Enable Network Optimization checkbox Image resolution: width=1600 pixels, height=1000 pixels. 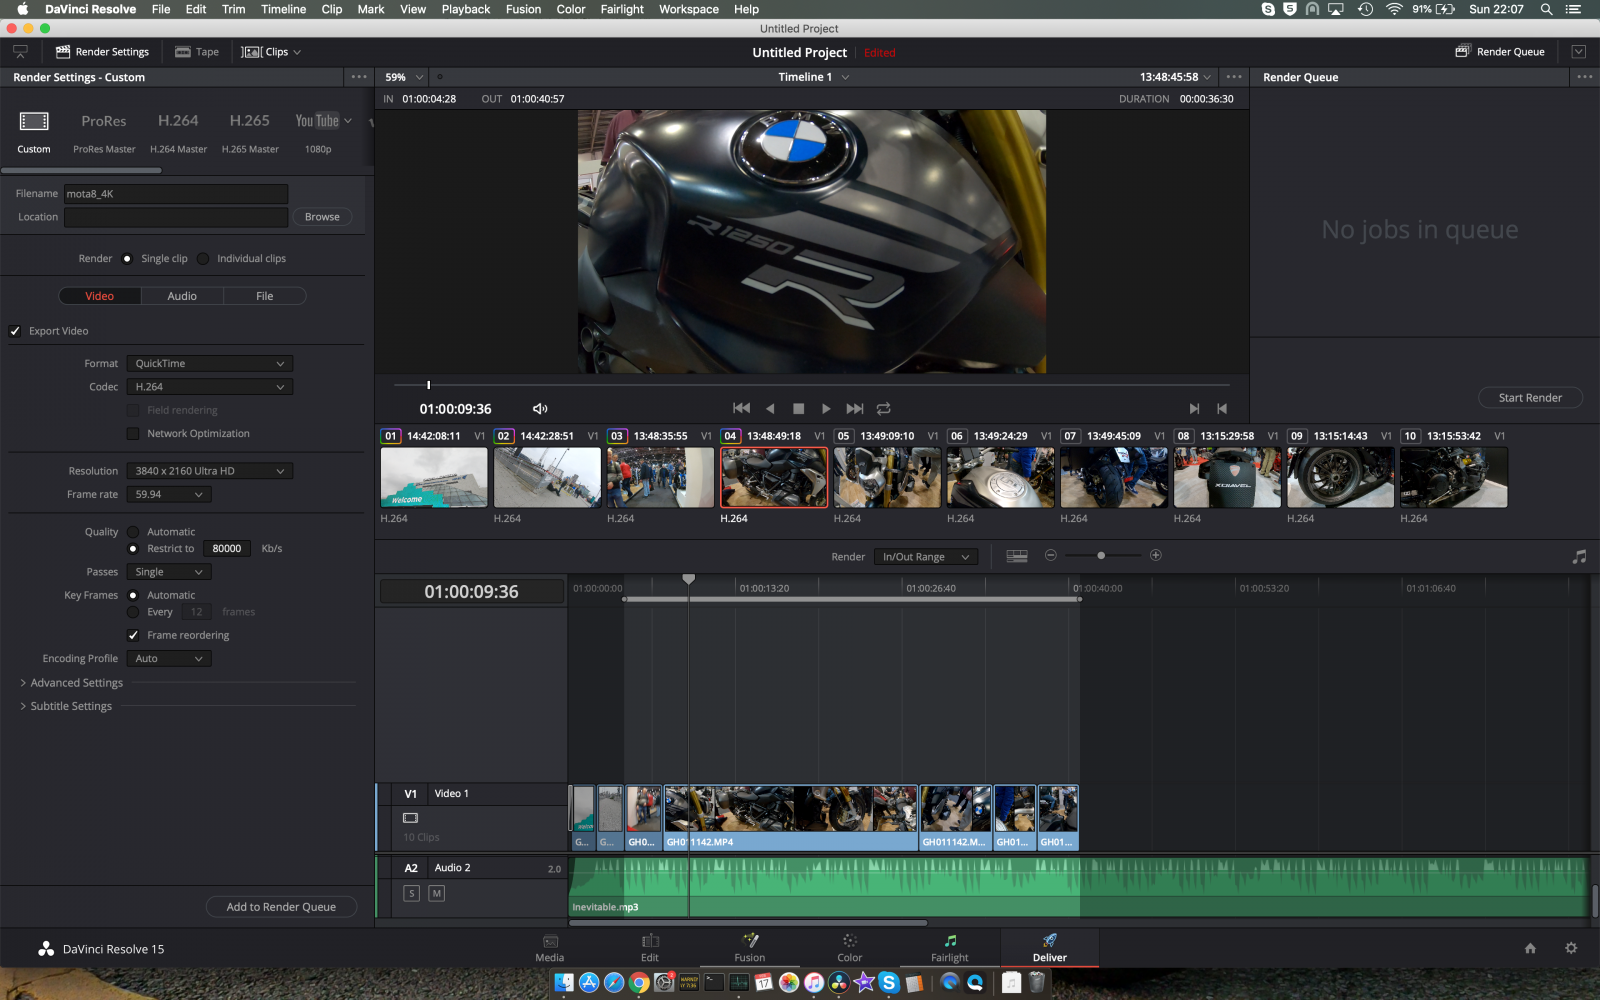pos(133,434)
